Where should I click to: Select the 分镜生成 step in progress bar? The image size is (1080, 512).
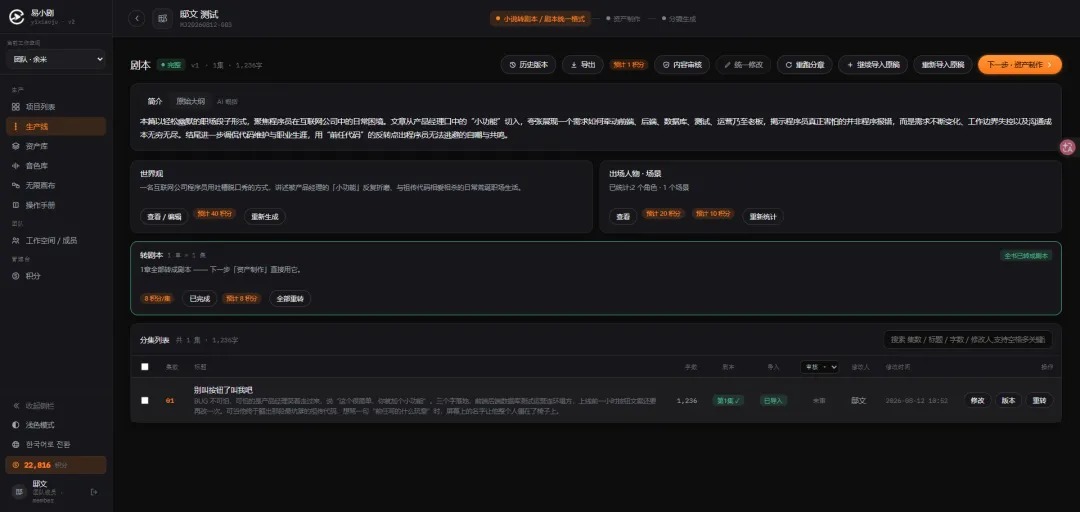tap(678, 19)
